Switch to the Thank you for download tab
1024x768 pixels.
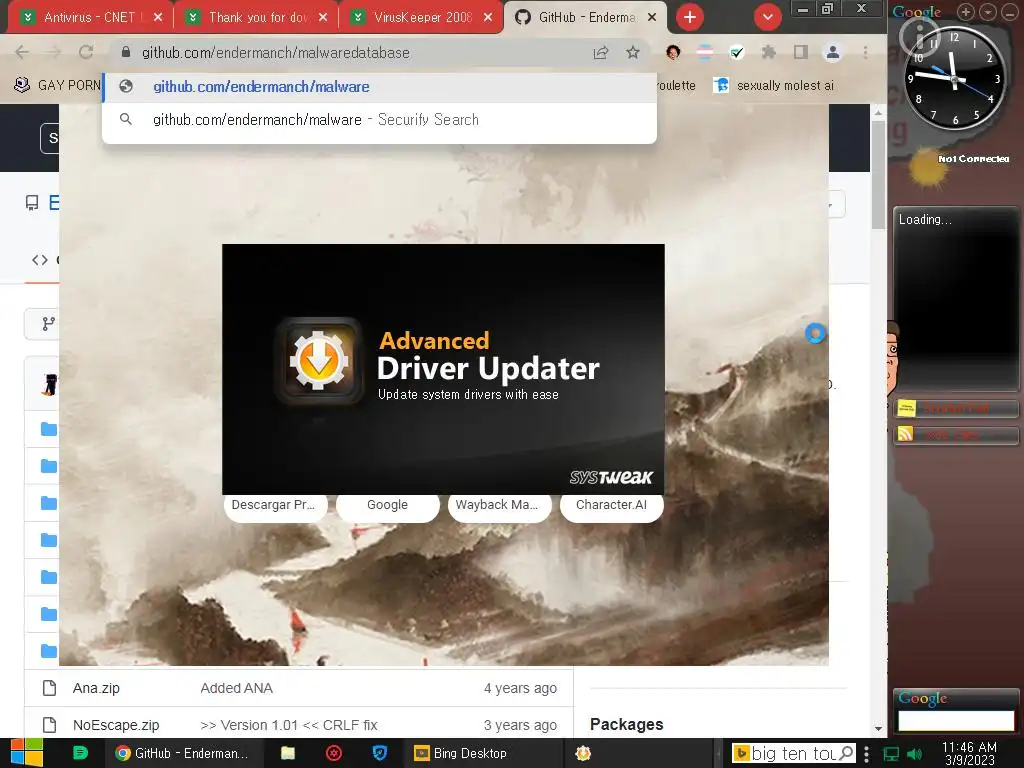coord(258,18)
